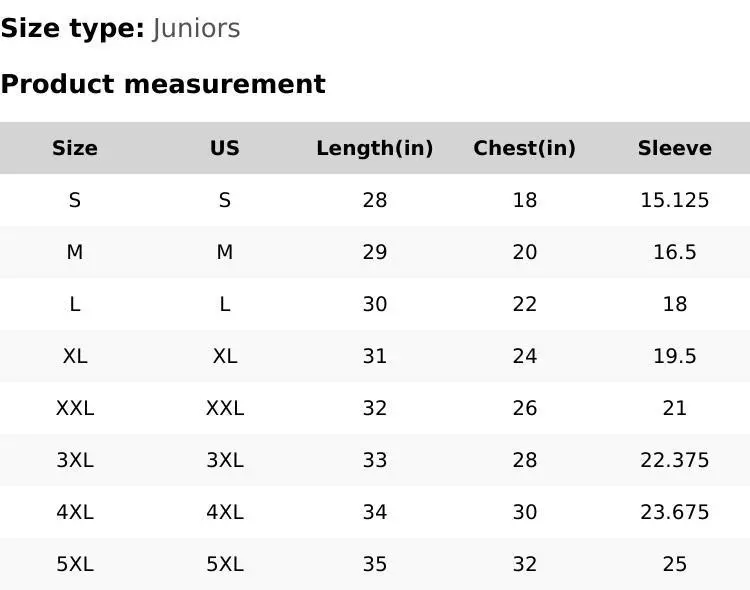
Task: Select sleeve value 23.675
Action: 675,512
